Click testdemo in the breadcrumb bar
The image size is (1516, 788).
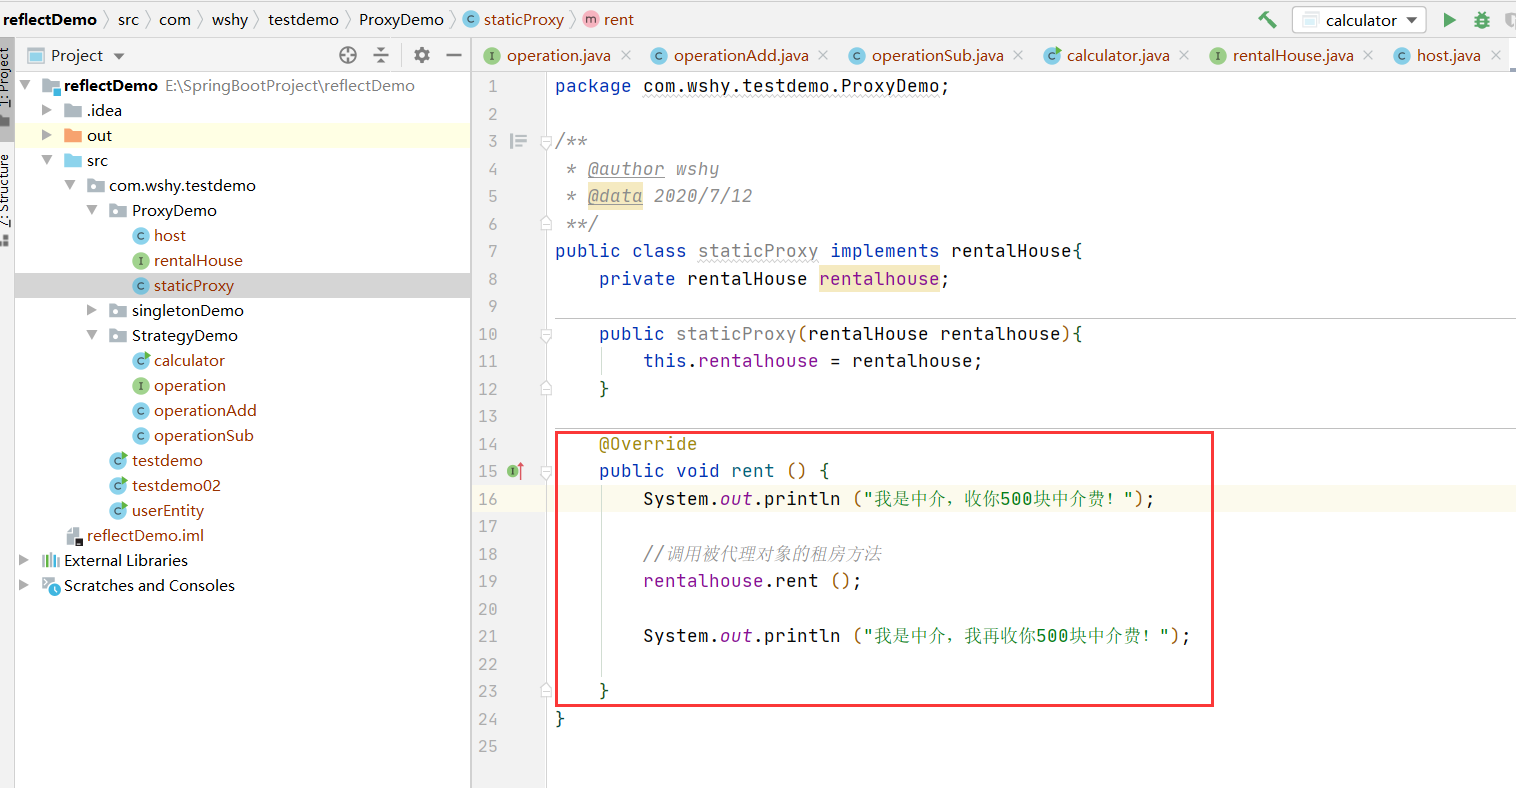[x=303, y=19]
